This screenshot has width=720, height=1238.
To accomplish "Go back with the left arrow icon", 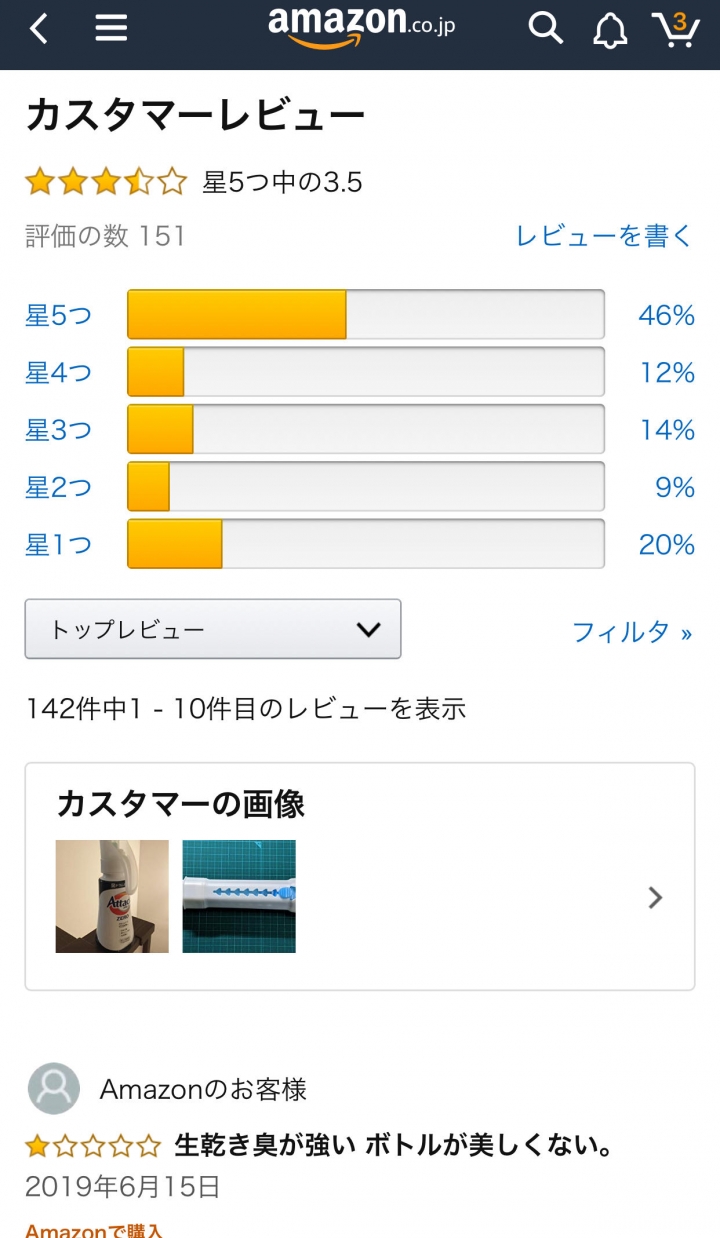I will pos(38,29).
